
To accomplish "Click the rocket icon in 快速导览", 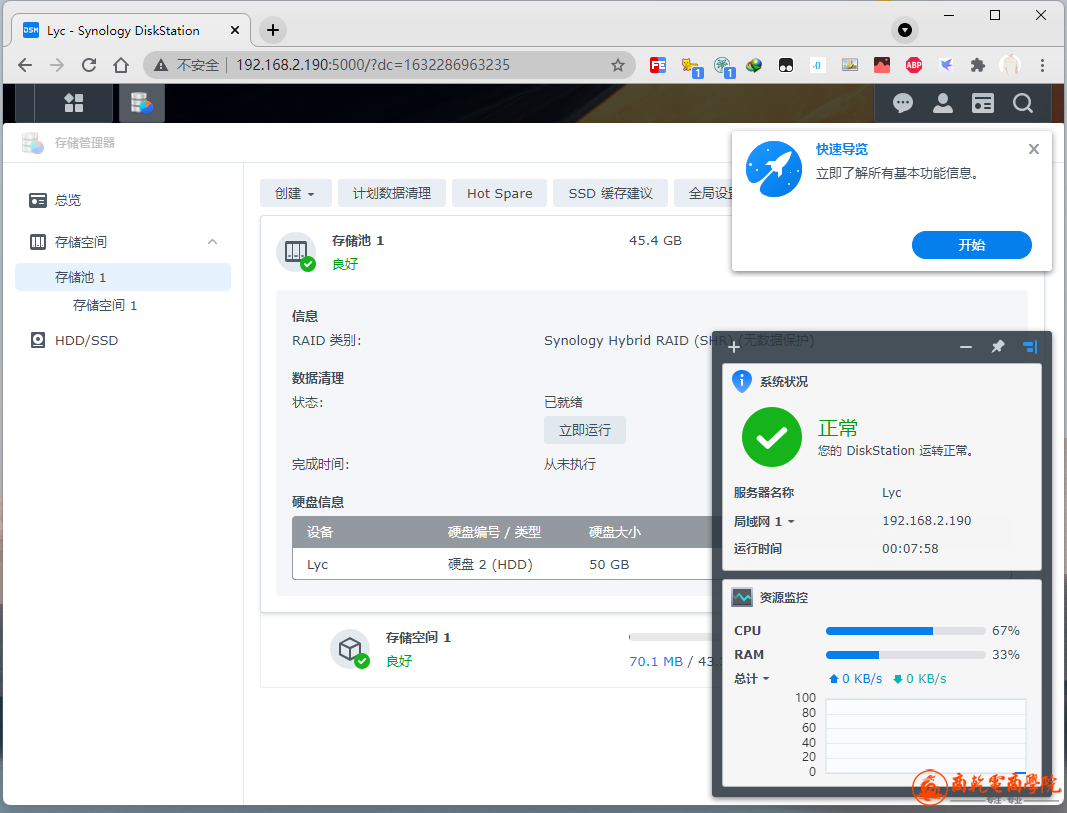I will point(774,169).
